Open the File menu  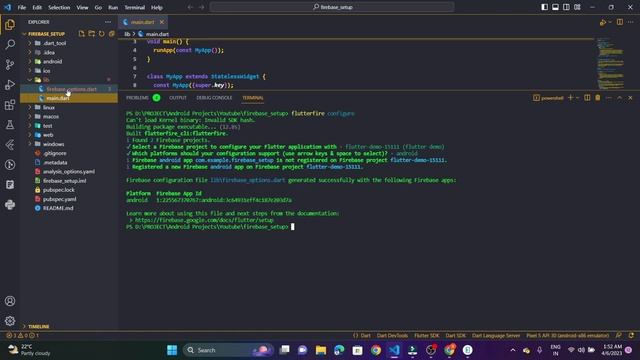tap(22, 7)
